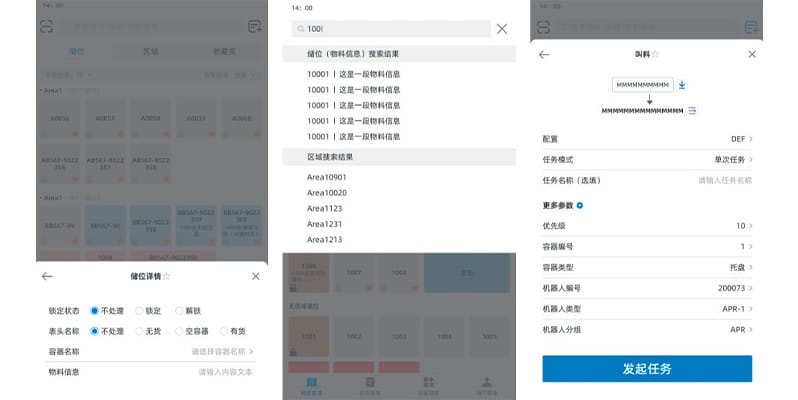Select Area10901 from region results
This screenshot has height=400, width=798.
[x=327, y=177]
